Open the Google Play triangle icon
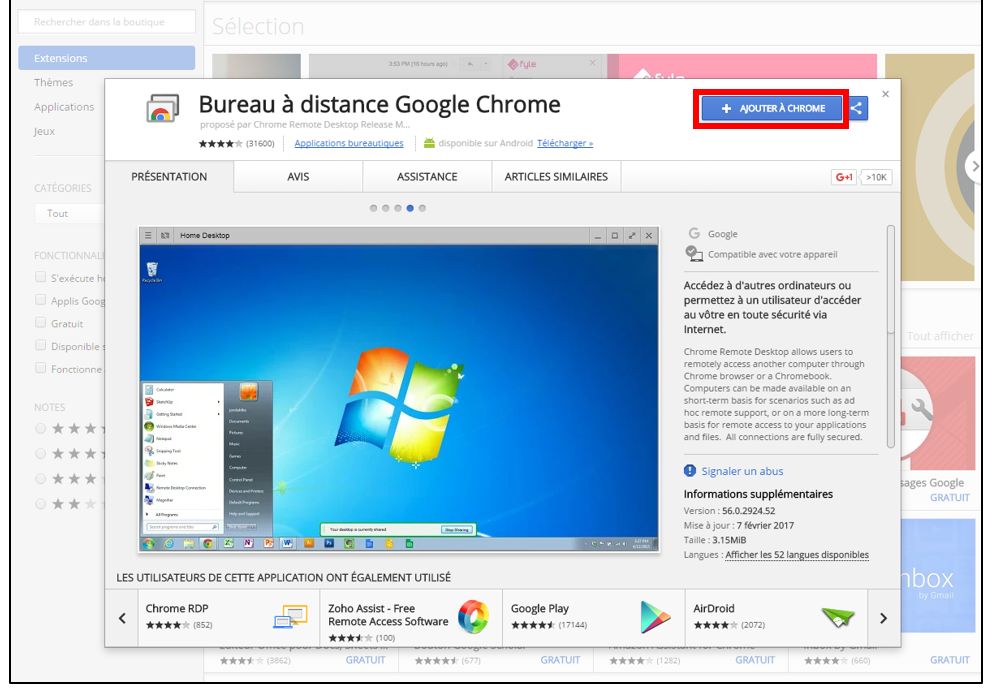This screenshot has width=991, height=693. coord(655,617)
